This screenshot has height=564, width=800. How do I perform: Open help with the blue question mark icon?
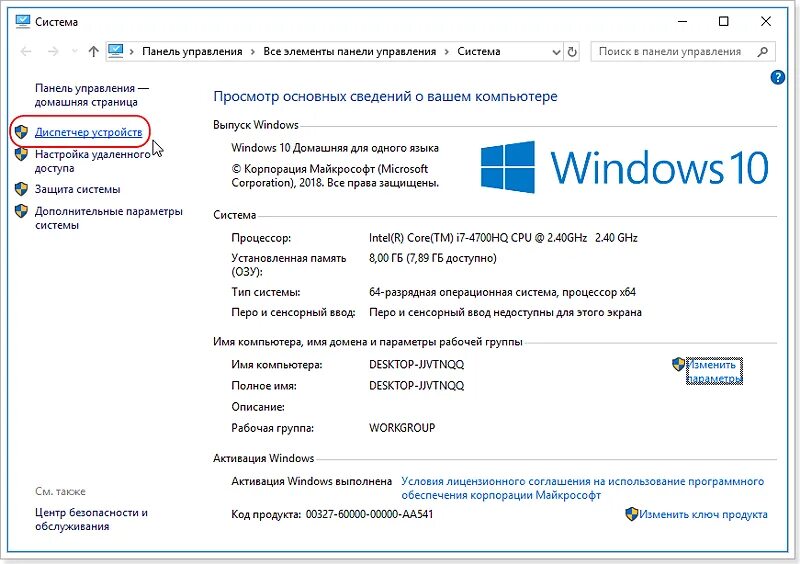(x=777, y=78)
